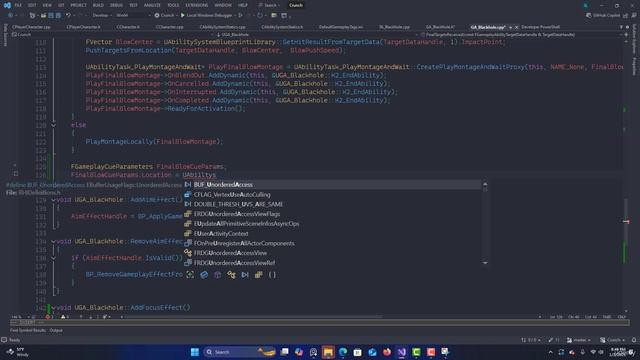Open File Explorer from taskbar

pyautogui.click(x=328, y=352)
